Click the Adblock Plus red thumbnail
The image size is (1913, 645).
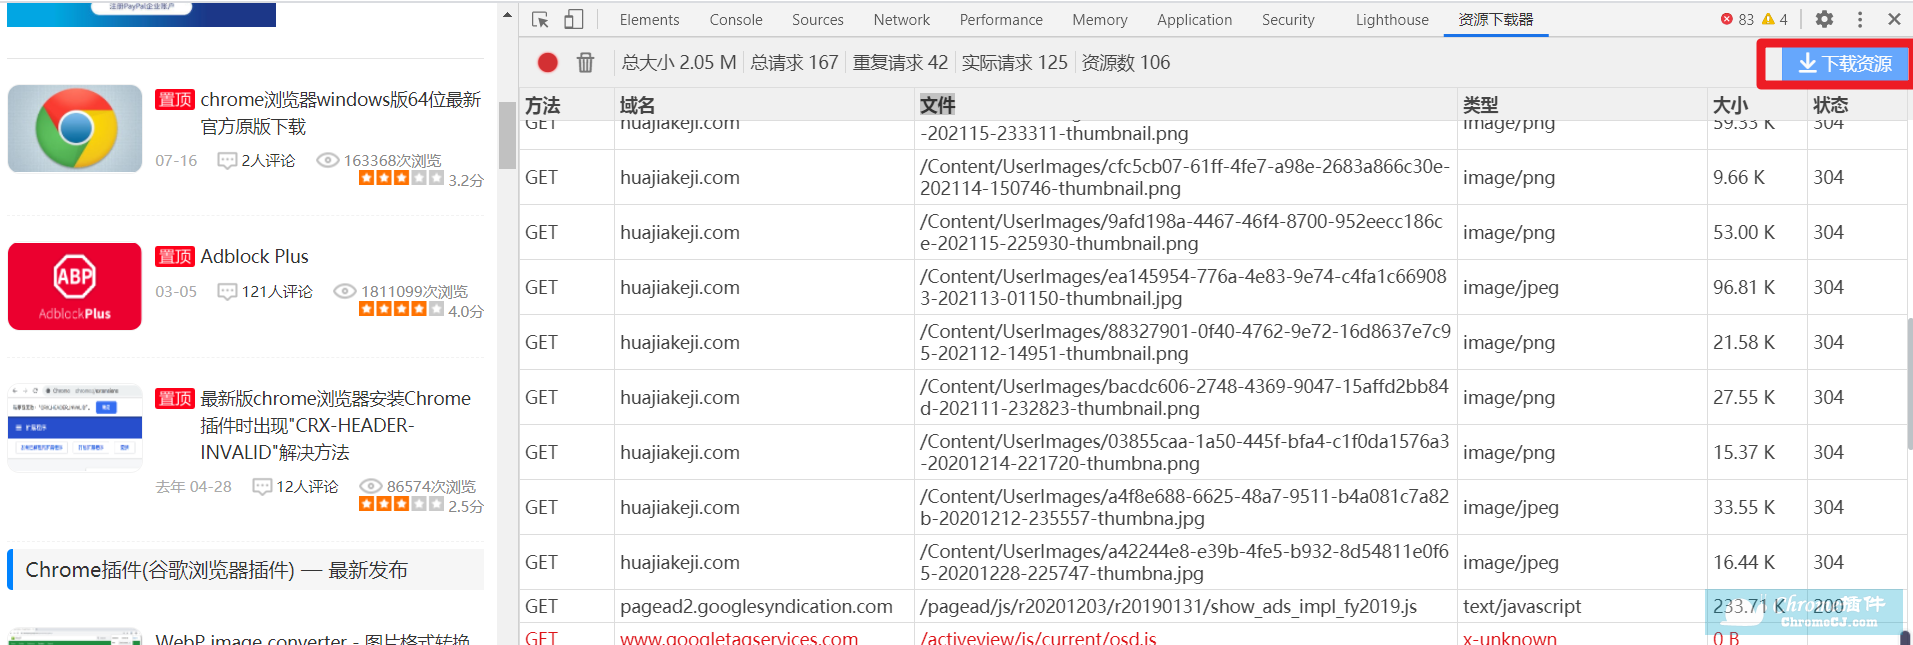tap(75, 286)
